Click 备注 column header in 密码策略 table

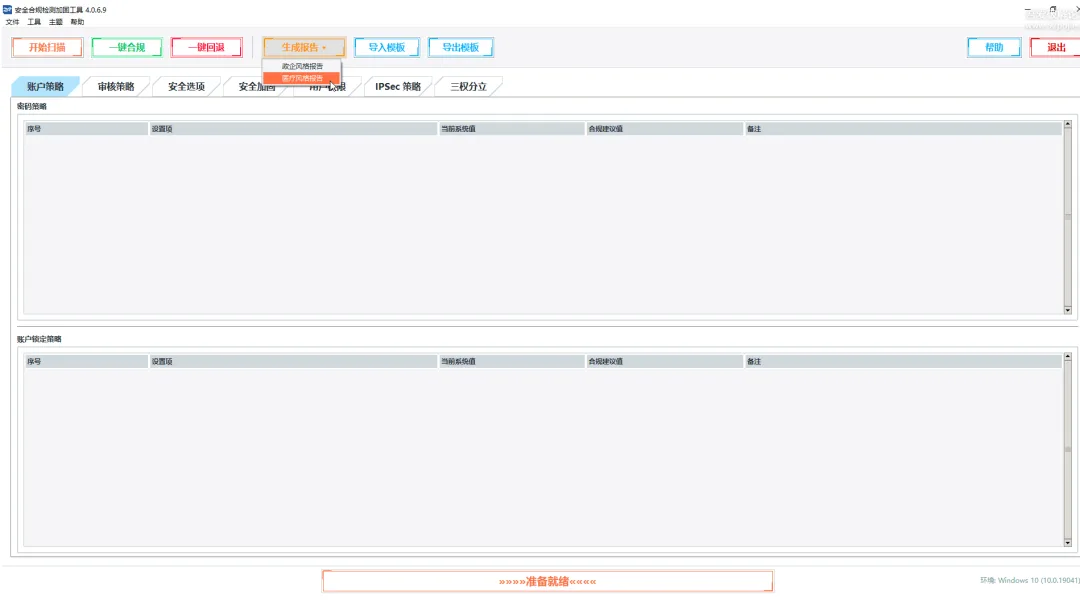click(x=903, y=129)
